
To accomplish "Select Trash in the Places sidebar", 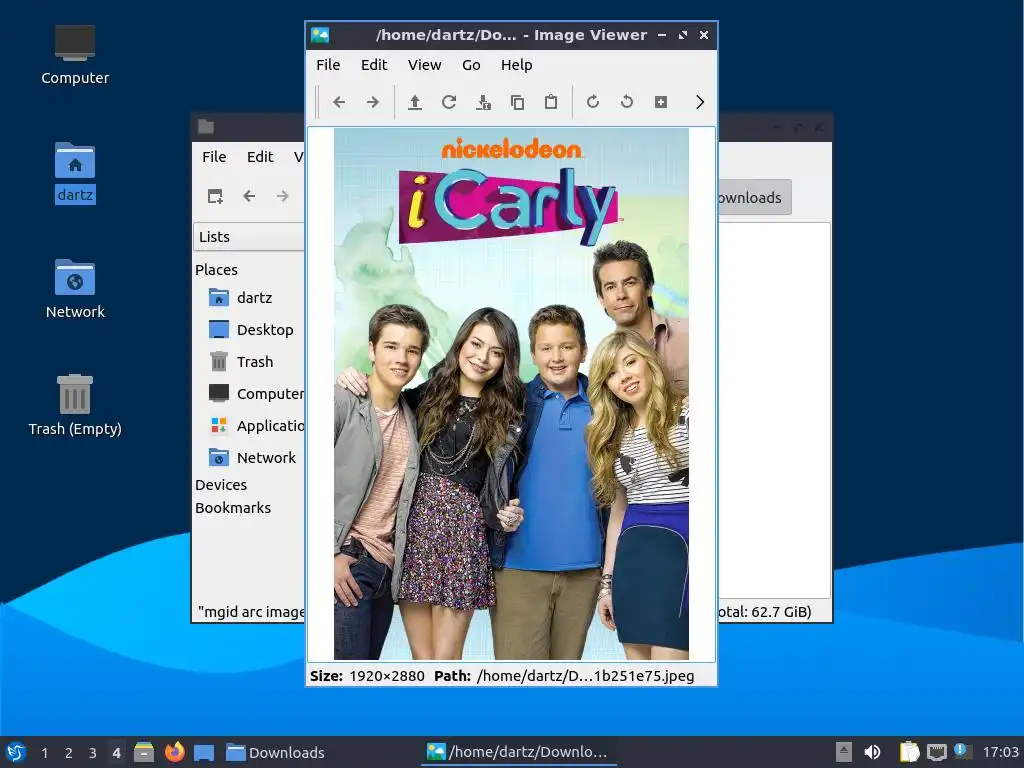I will tap(256, 362).
